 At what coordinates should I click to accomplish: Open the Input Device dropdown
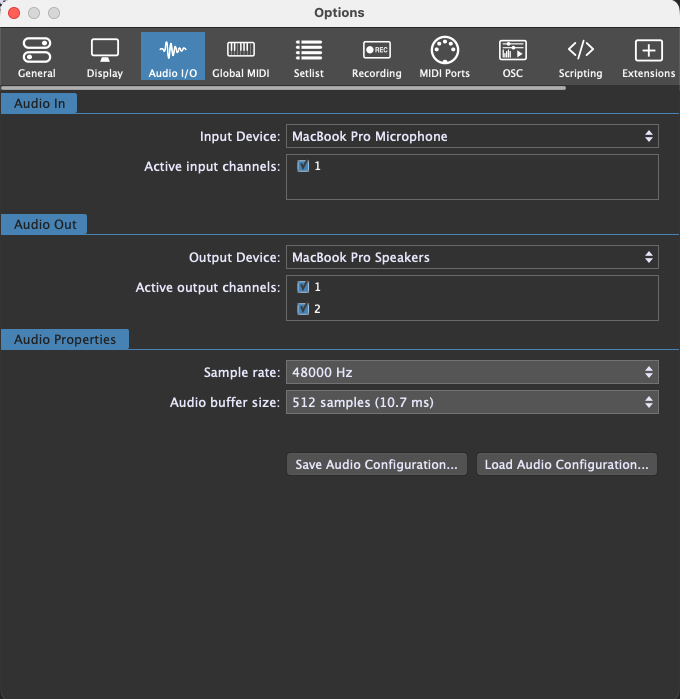coord(472,137)
